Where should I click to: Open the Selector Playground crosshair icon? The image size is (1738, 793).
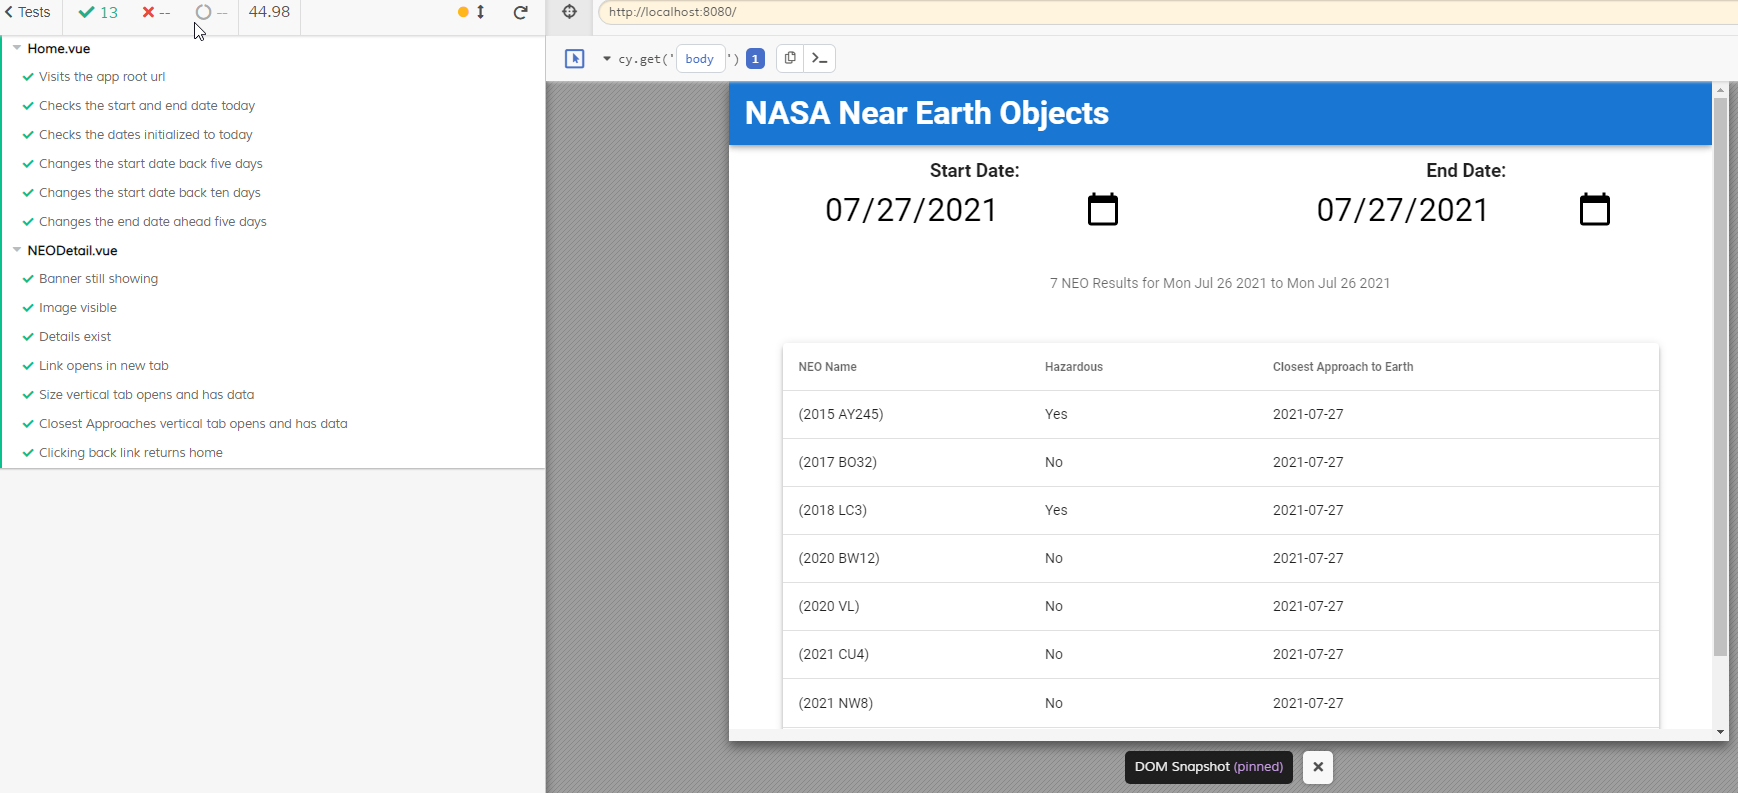pyautogui.click(x=570, y=12)
